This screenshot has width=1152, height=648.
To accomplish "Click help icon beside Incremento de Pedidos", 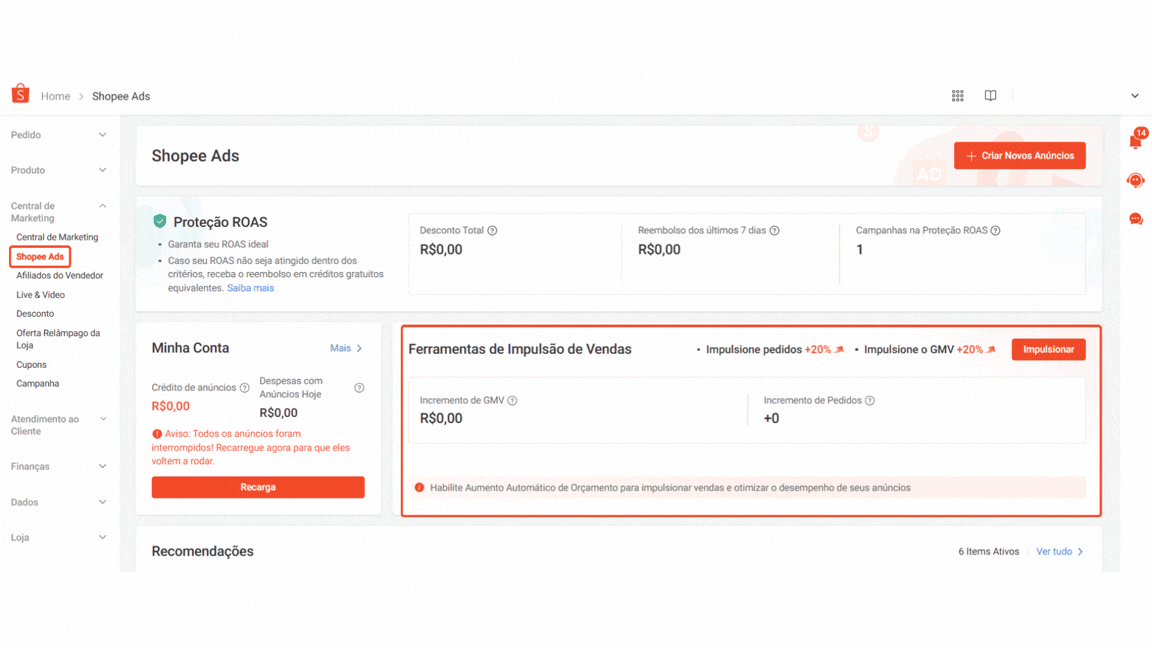I will [870, 401].
